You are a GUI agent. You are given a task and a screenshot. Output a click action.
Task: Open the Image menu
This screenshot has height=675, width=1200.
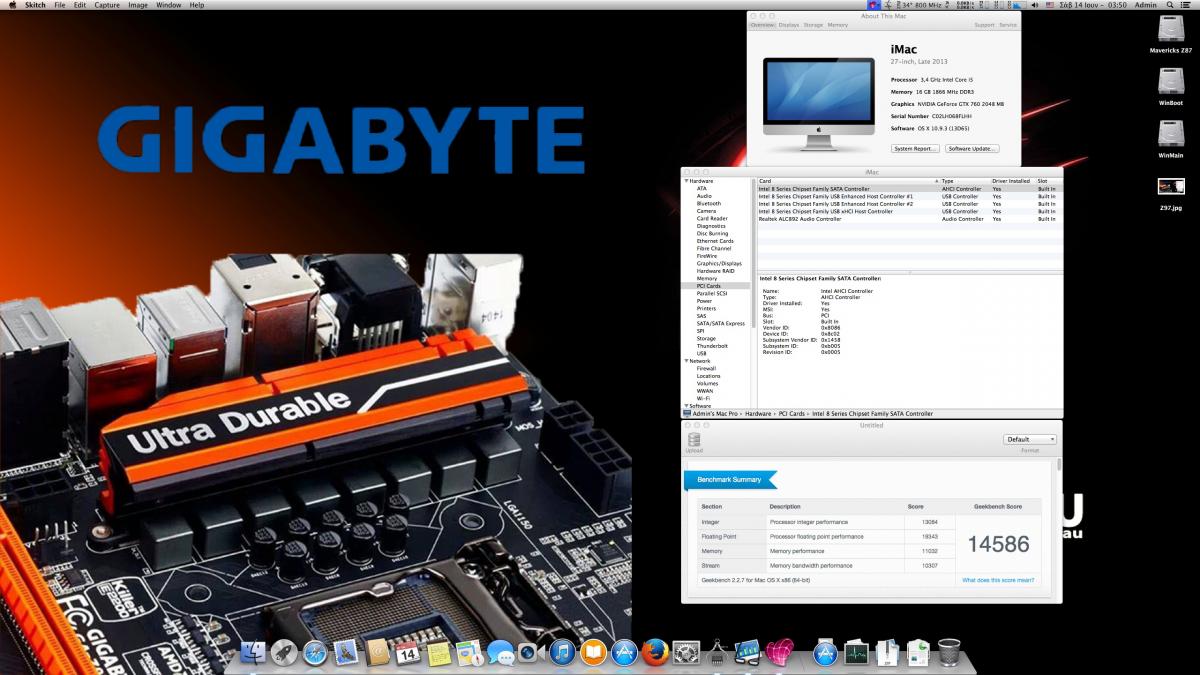tap(138, 5)
